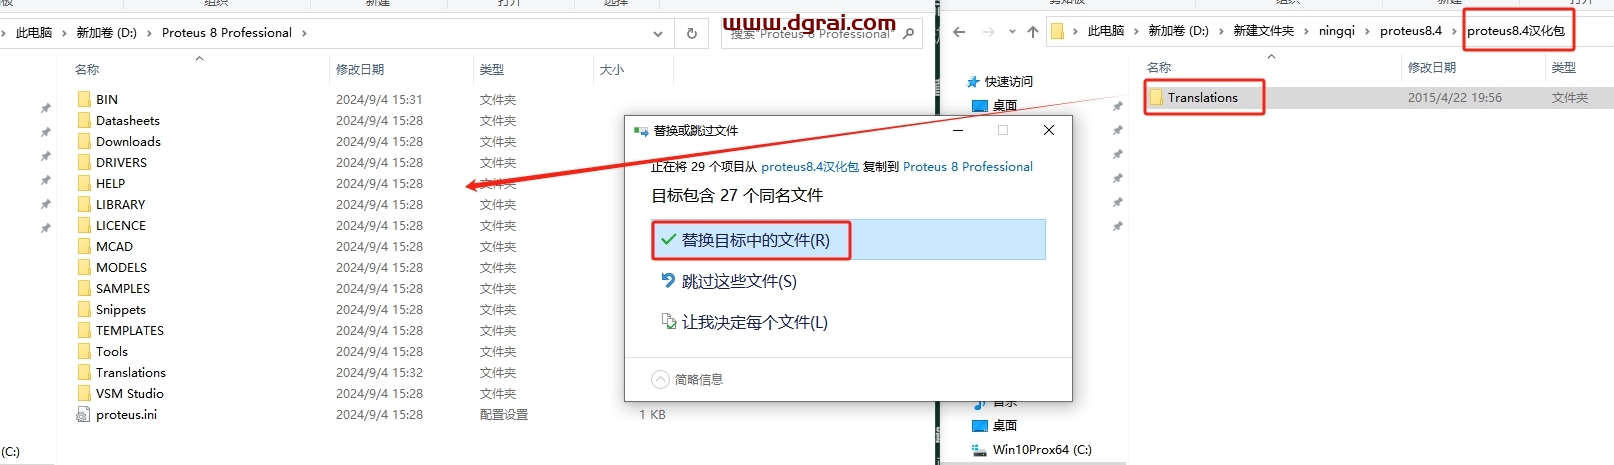Select the LIBRARY folder icon
The height and width of the screenshot is (465, 1614).
point(84,204)
